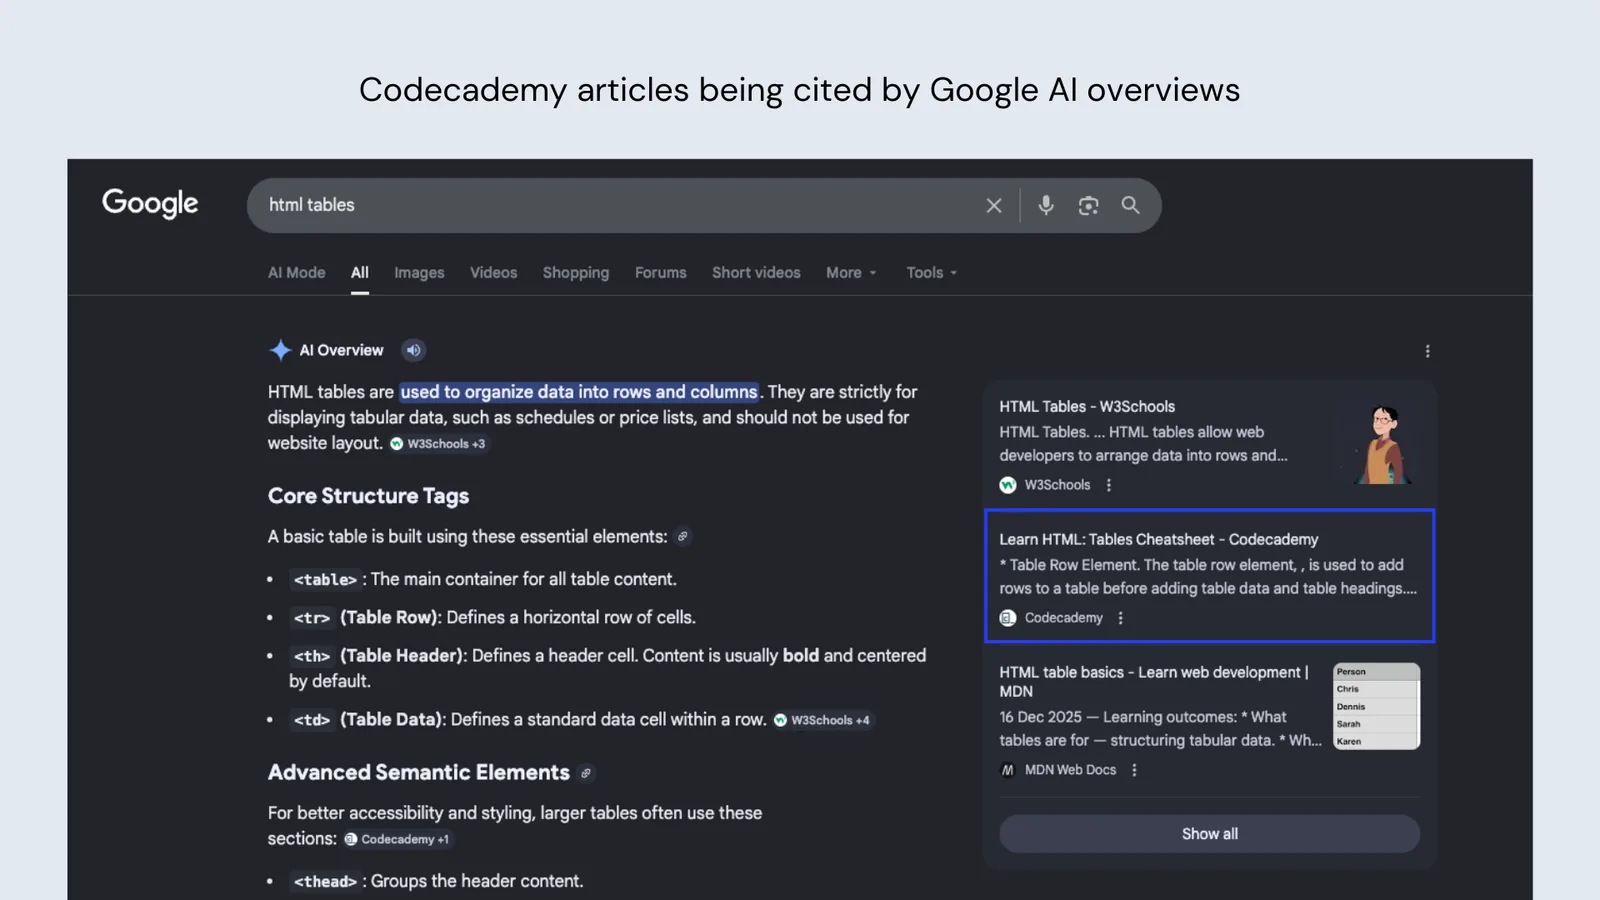Click the '<td>' code tag text

point(312,720)
